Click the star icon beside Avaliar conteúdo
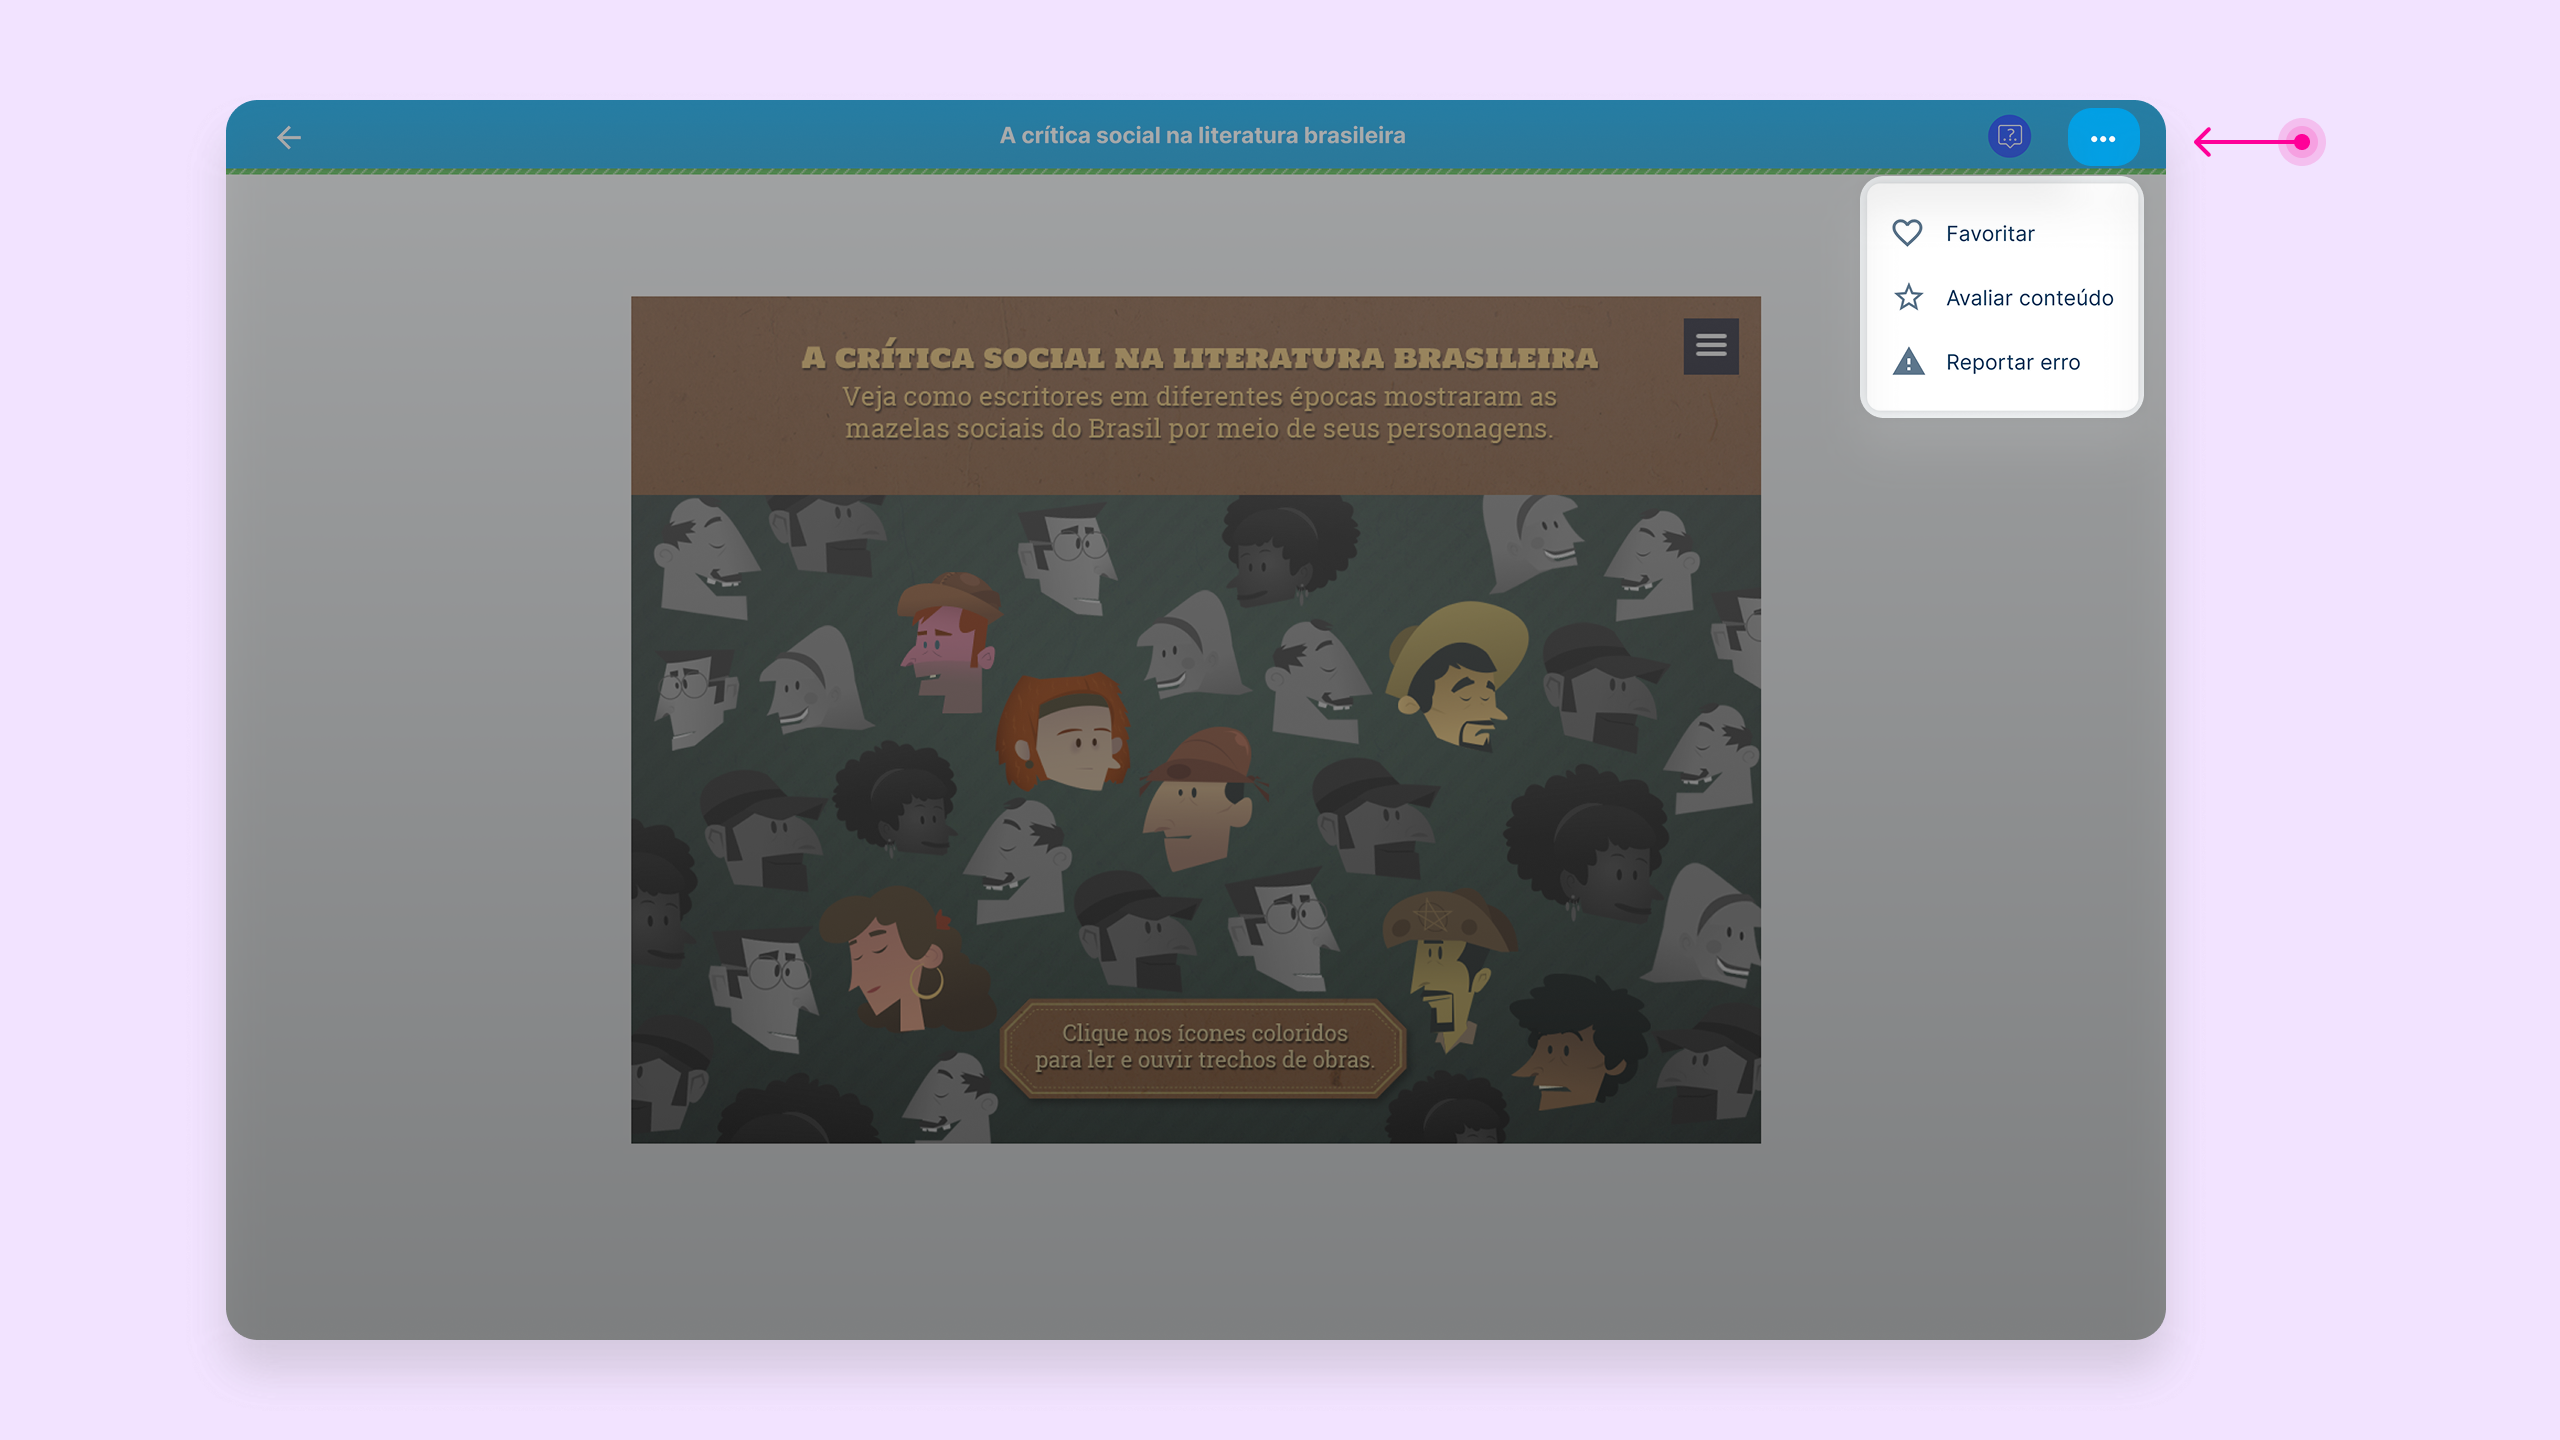This screenshot has height=1440, width=2560. coord(1908,297)
